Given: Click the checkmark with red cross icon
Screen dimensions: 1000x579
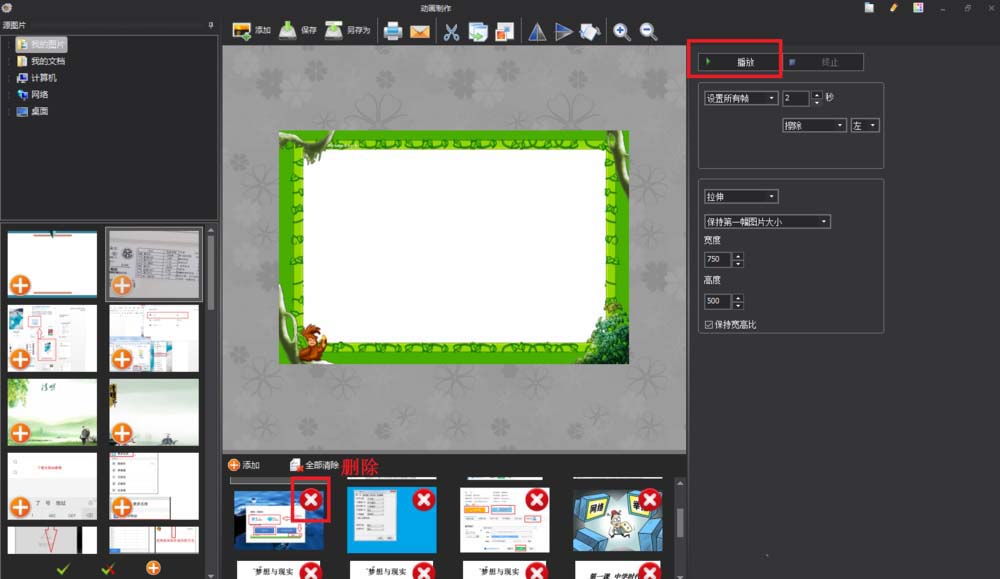Looking at the screenshot, I should pyautogui.click(x=108, y=568).
